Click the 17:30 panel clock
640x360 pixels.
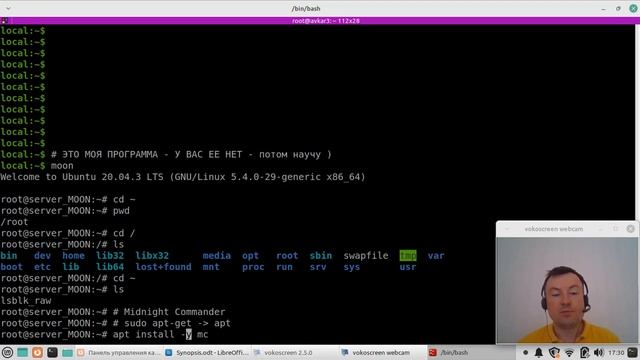click(x=616, y=352)
